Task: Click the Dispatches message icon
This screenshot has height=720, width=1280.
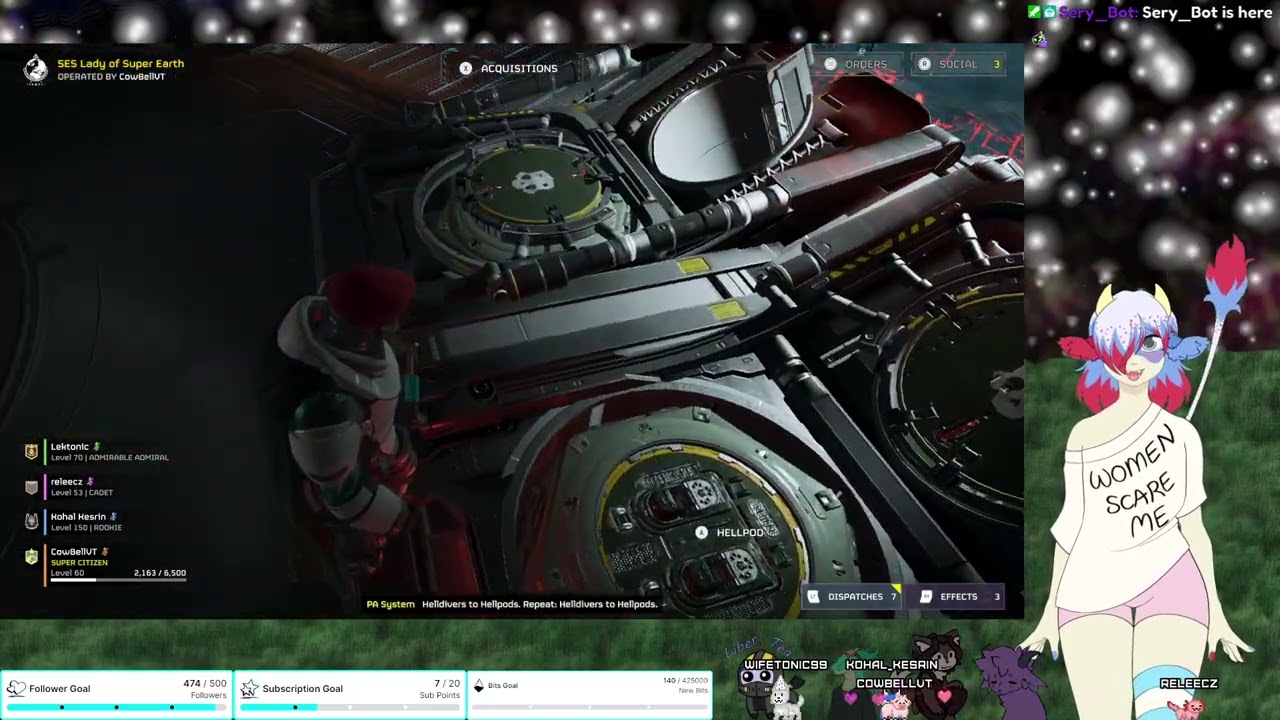Action: tap(813, 596)
